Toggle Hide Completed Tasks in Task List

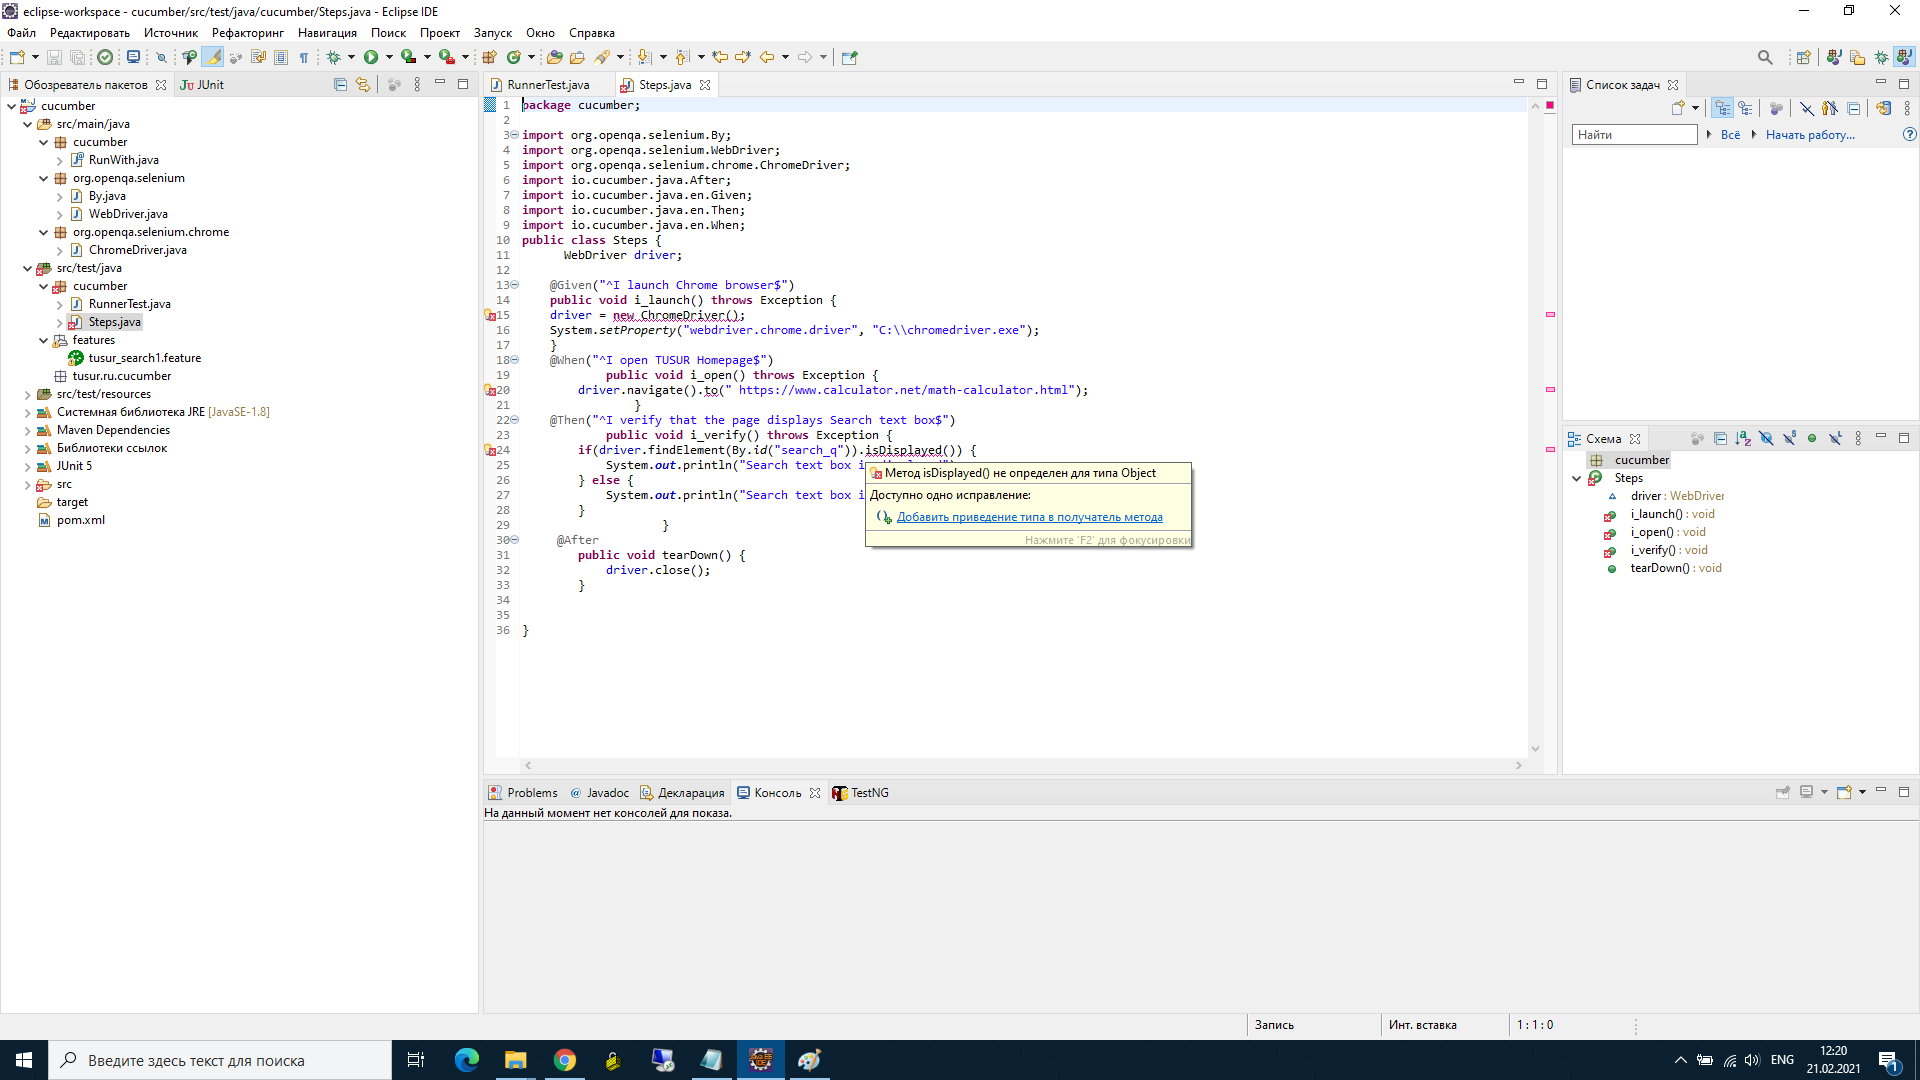pyautogui.click(x=1806, y=108)
